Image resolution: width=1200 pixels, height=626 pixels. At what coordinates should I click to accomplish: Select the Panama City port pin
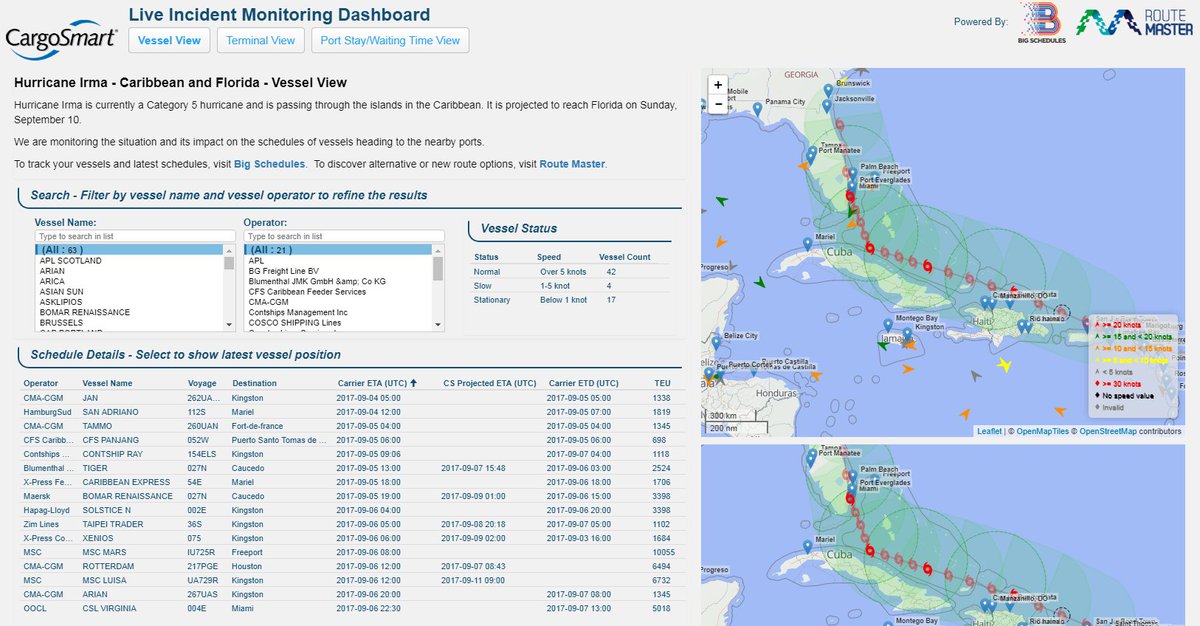[757, 111]
